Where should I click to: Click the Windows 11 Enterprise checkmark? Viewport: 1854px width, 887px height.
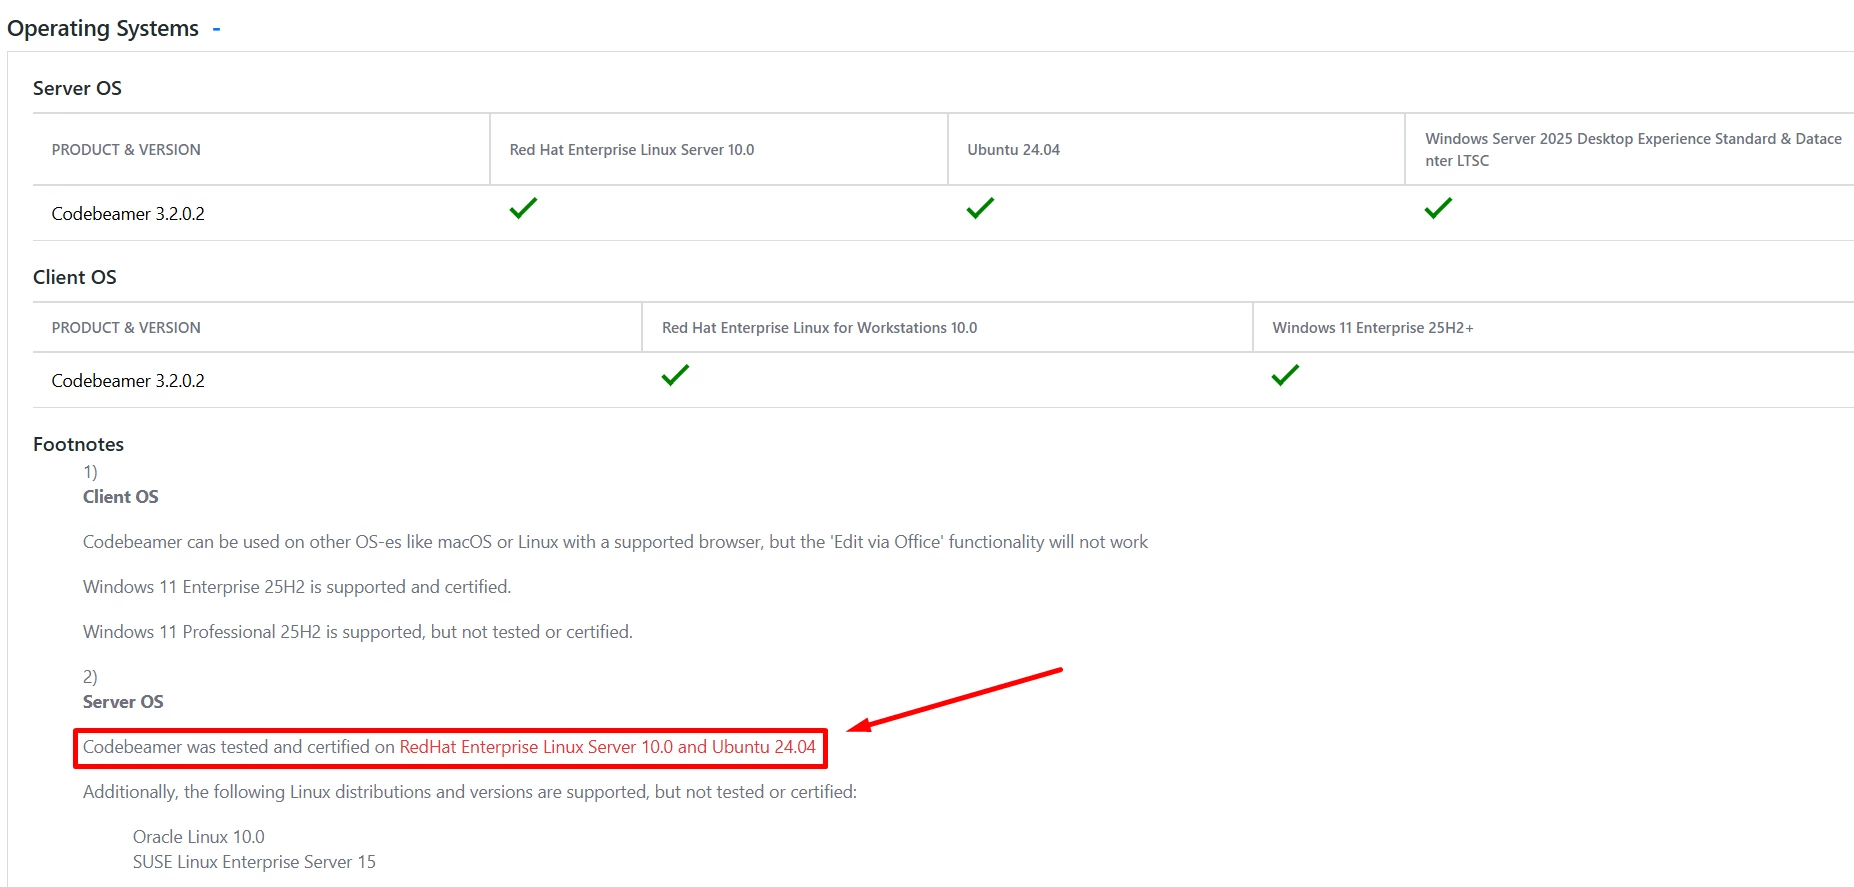point(1285,375)
